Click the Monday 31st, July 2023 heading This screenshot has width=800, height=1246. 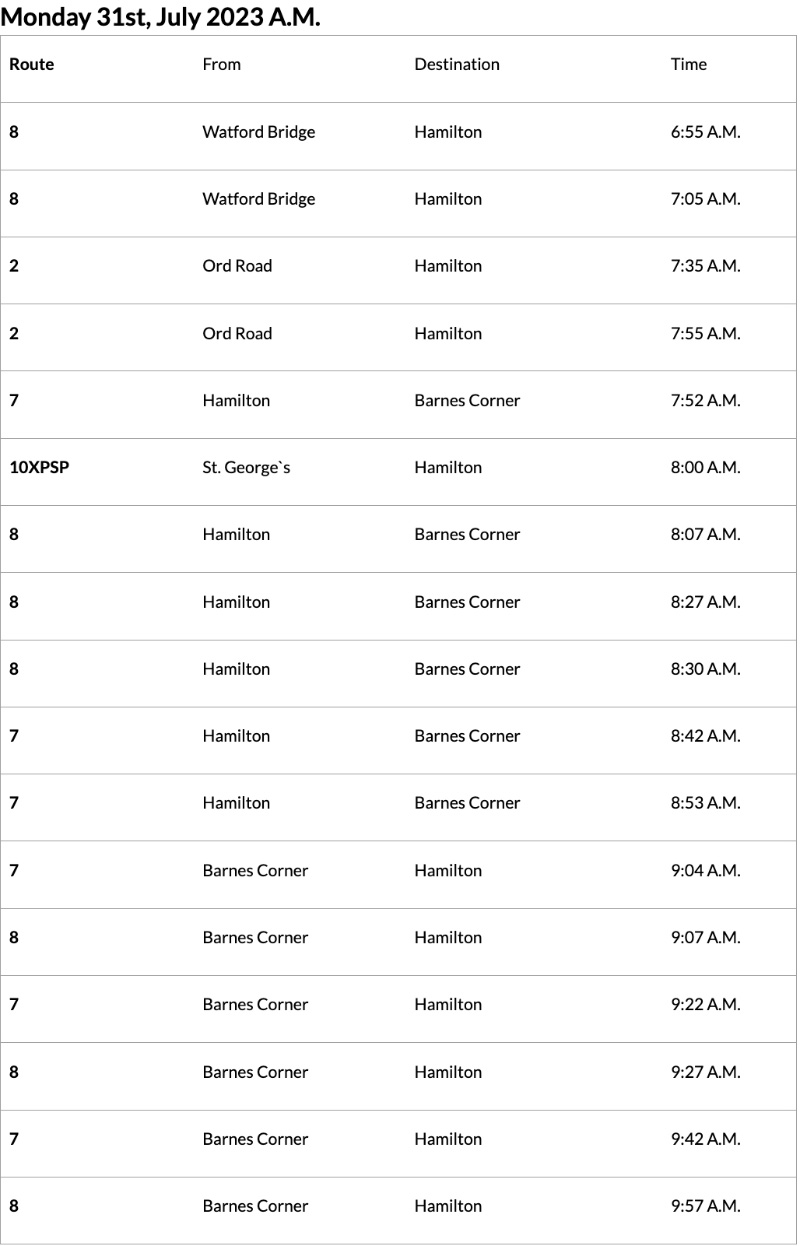[x=161, y=17]
